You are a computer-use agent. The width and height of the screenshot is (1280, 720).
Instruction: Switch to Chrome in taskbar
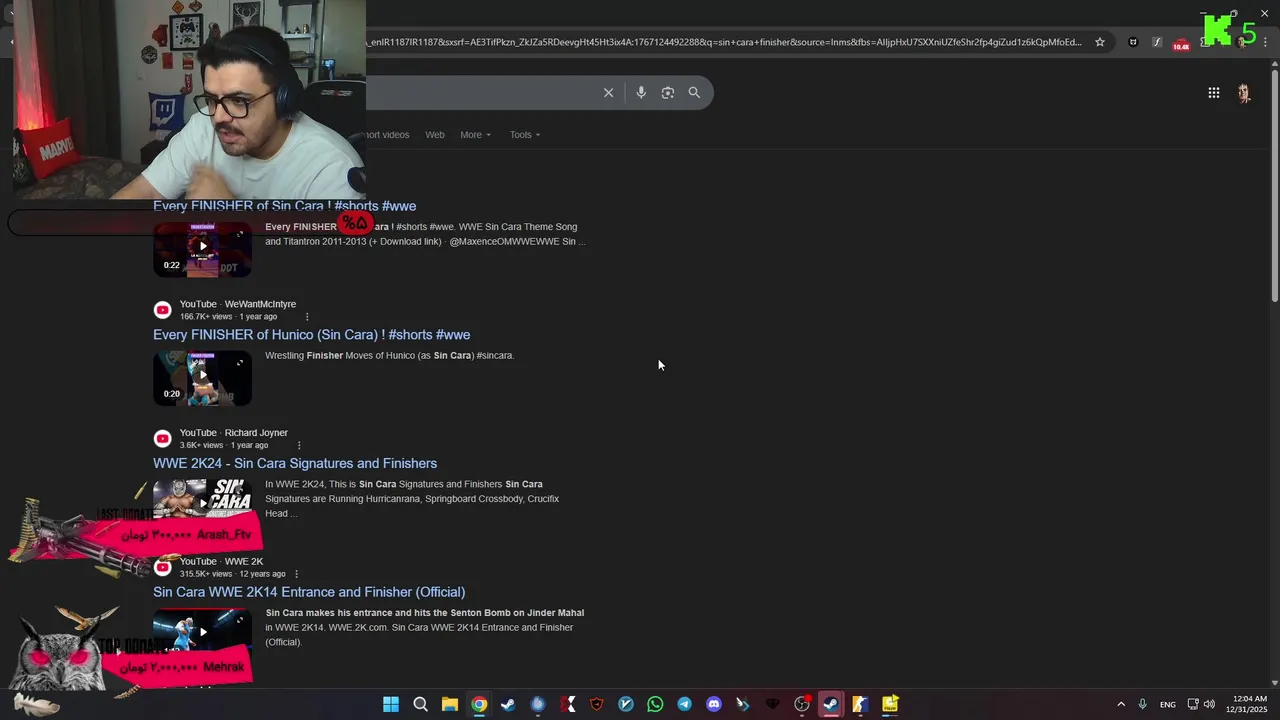point(479,704)
